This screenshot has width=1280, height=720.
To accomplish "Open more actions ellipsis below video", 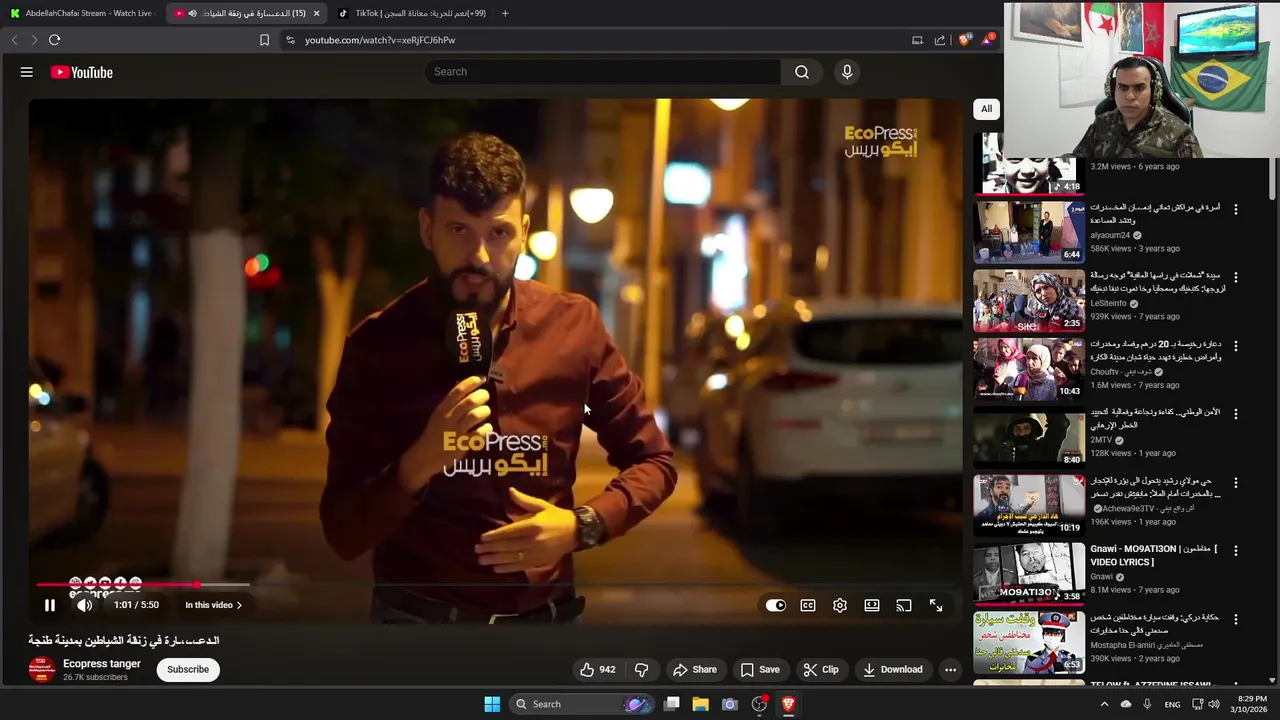I will point(950,669).
